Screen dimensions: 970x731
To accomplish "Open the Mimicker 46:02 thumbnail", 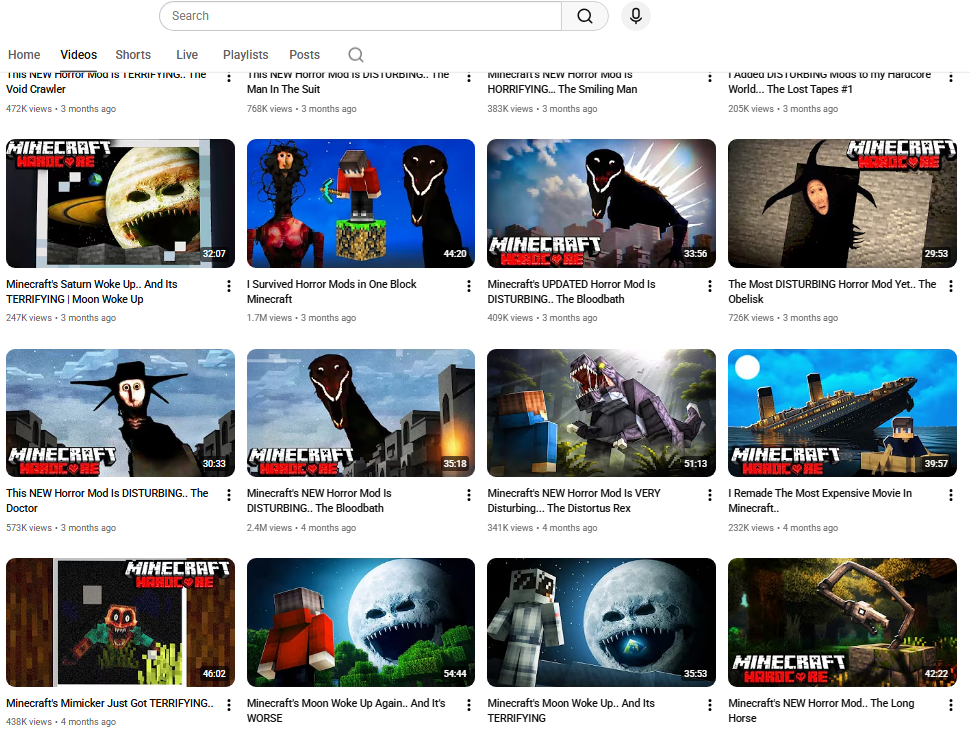I will tap(121, 623).
